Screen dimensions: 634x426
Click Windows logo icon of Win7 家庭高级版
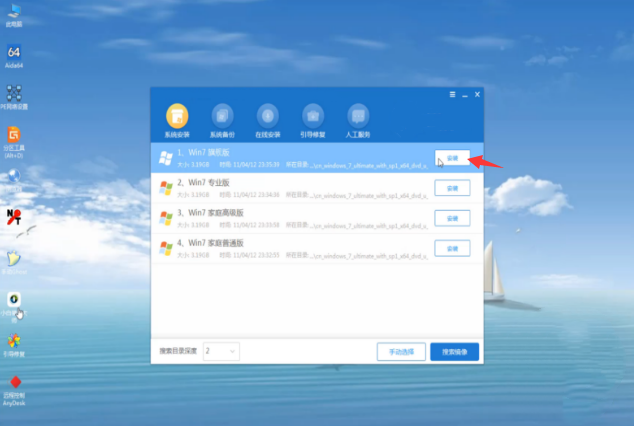pos(166,218)
